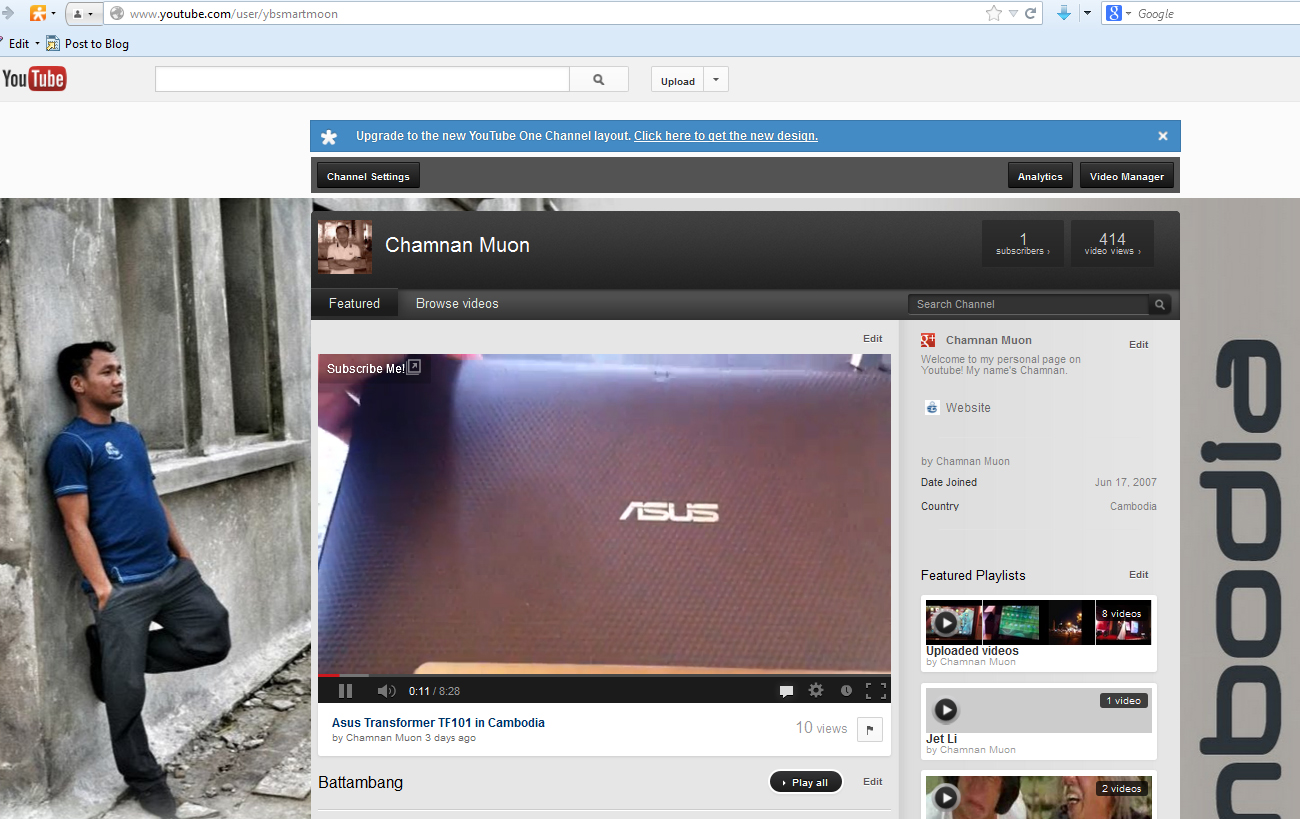Image resolution: width=1300 pixels, height=819 pixels.
Task: Switch to the Browse videos tab
Action: 457,304
